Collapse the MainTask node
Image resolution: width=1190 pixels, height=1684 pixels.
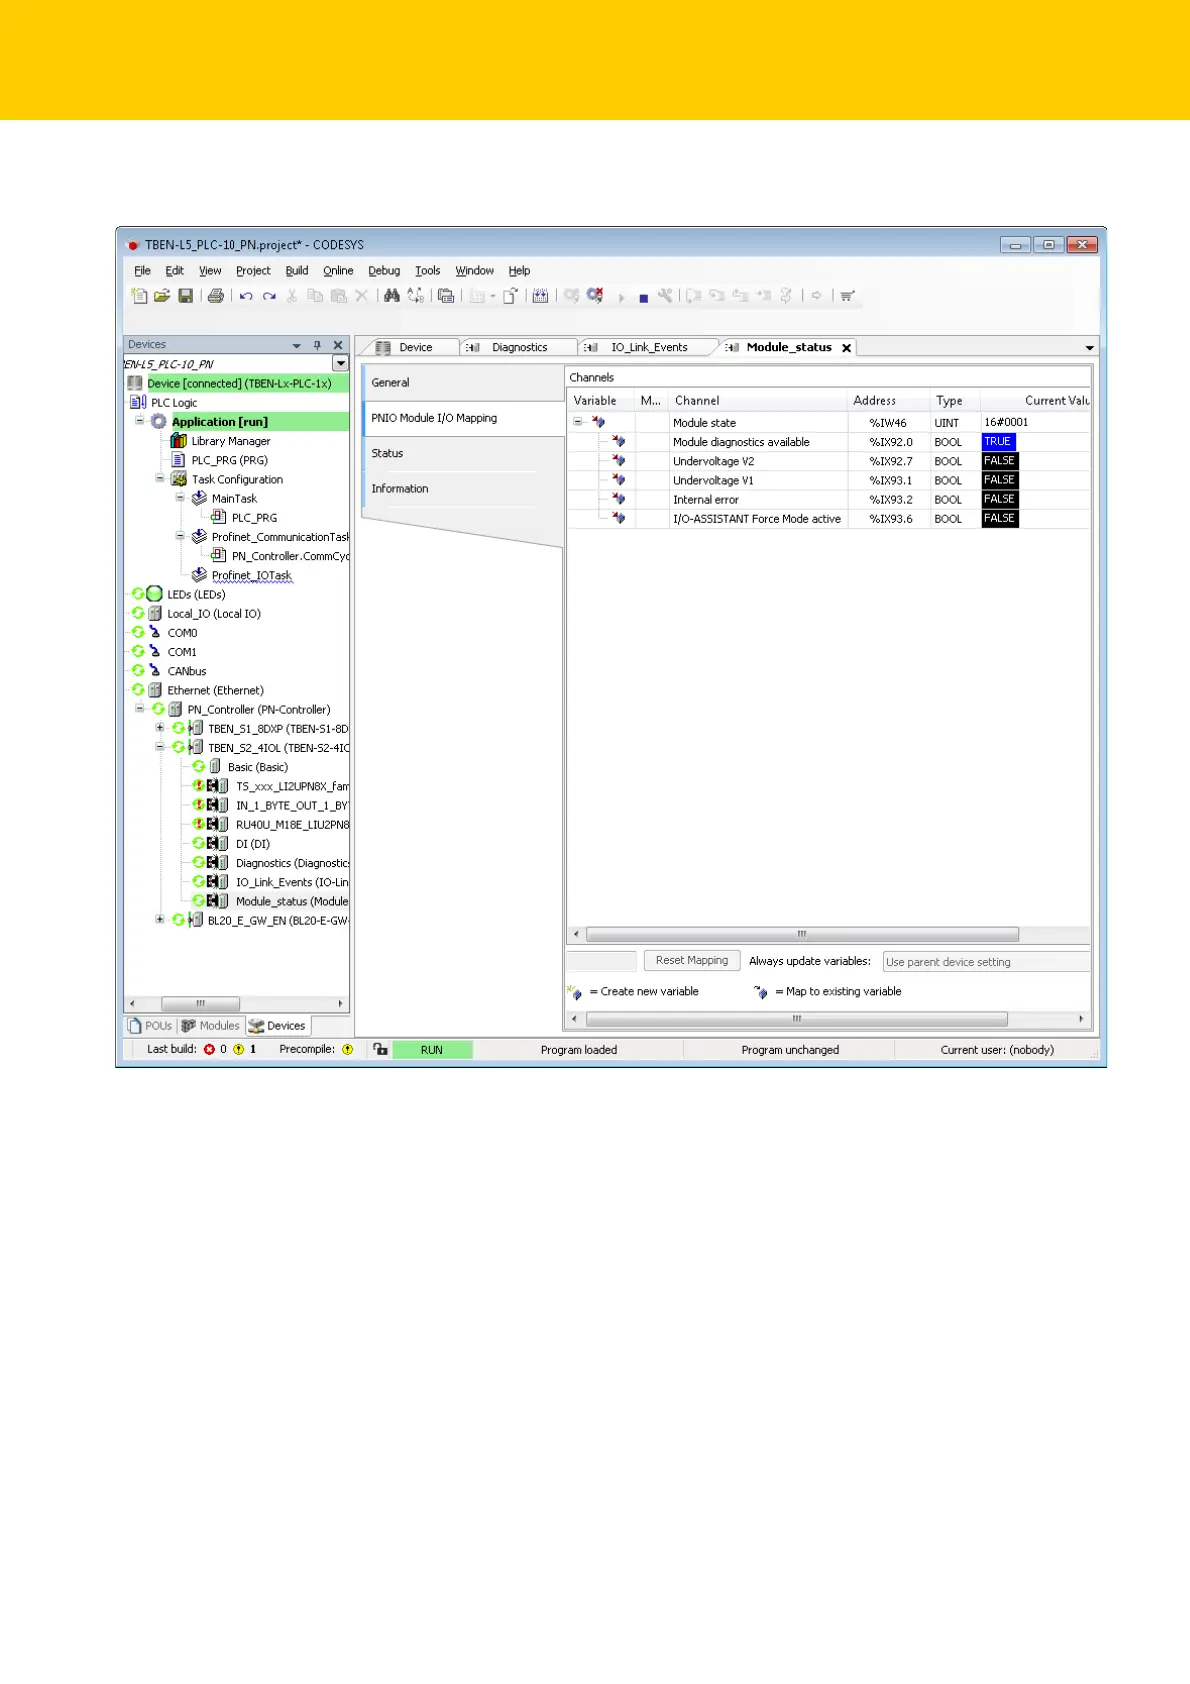tap(180, 498)
